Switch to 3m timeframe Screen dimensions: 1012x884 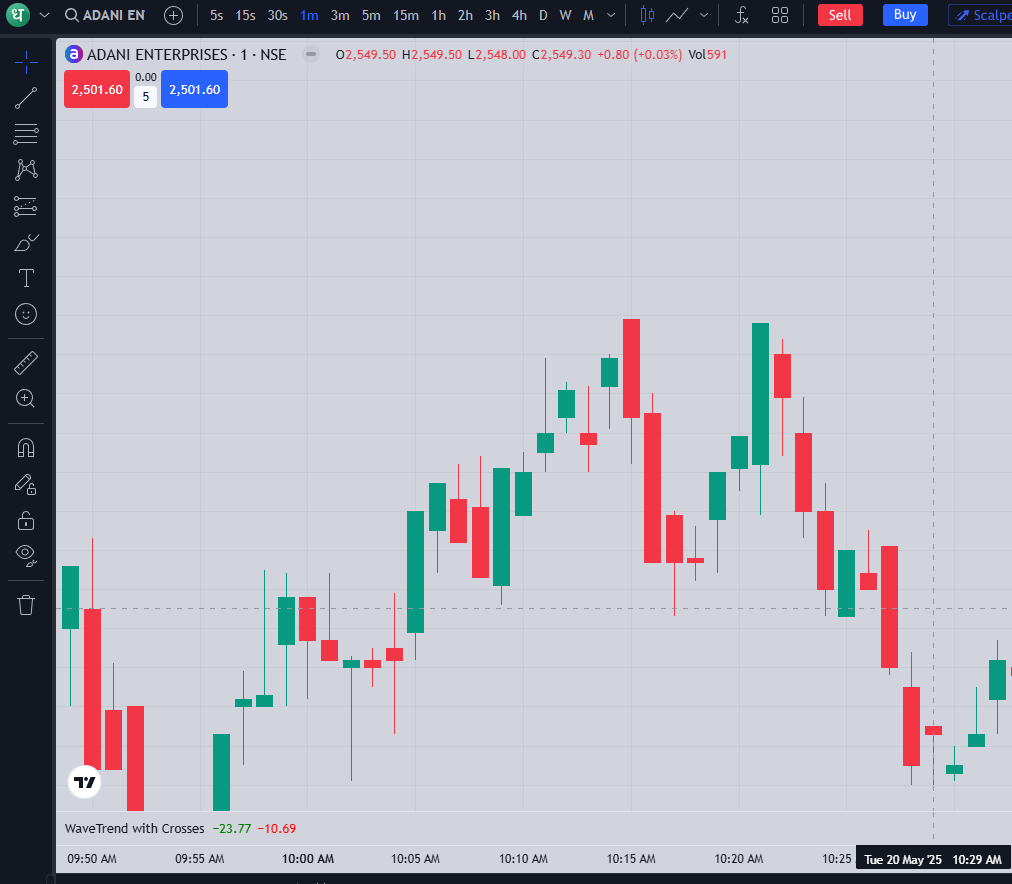(340, 15)
